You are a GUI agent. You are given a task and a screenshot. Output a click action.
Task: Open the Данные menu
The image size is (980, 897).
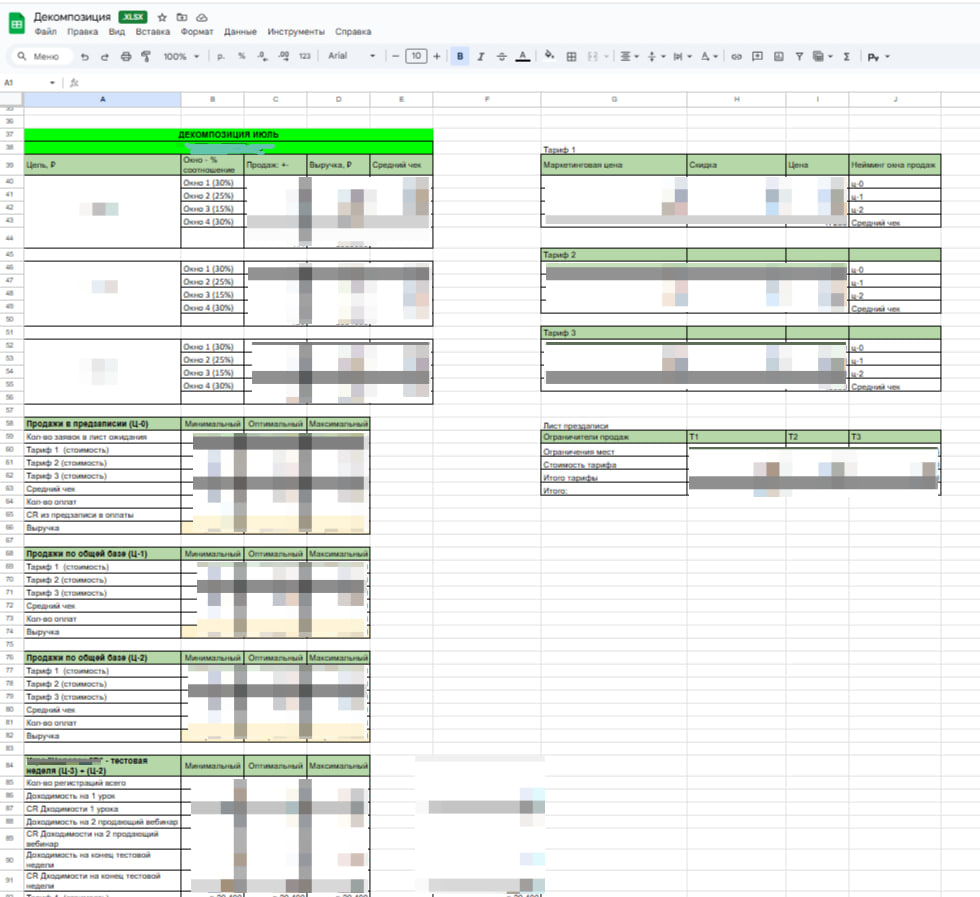point(240,32)
